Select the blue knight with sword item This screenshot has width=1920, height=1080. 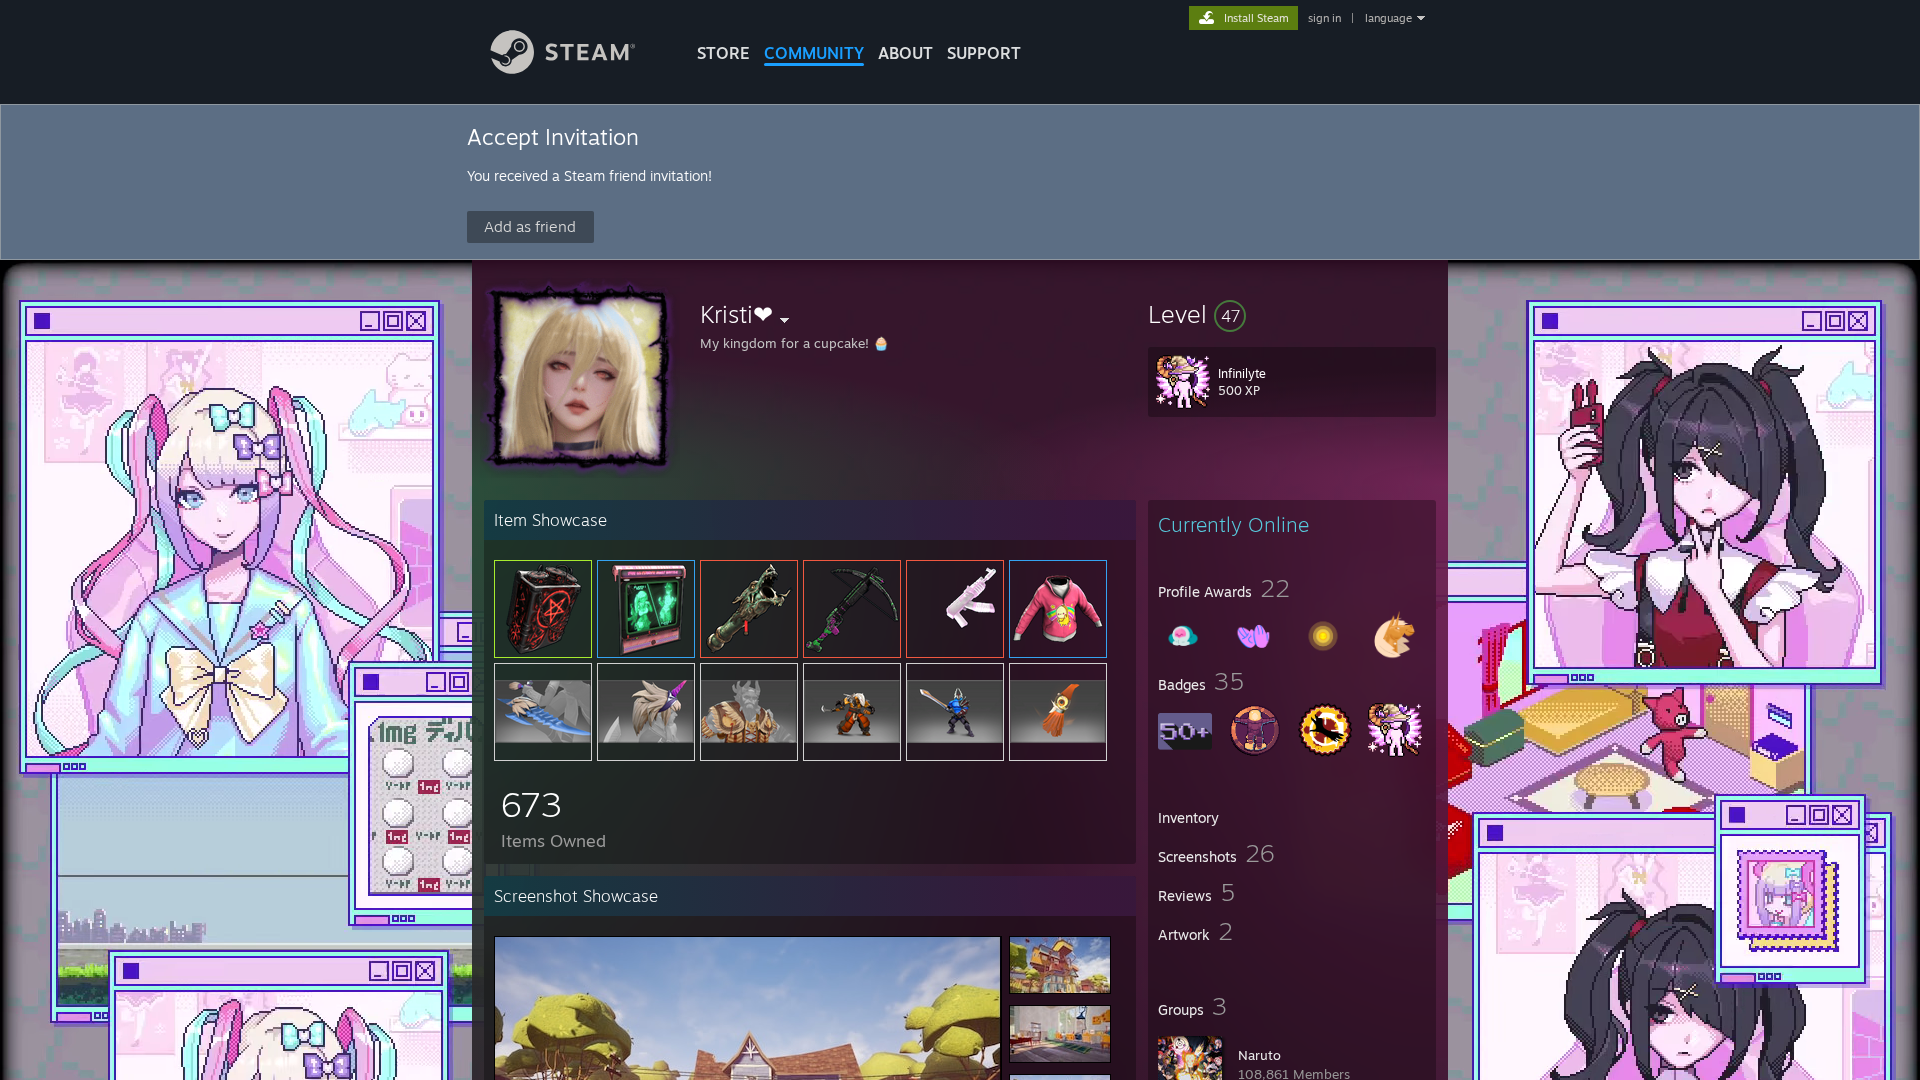tap(955, 712)
